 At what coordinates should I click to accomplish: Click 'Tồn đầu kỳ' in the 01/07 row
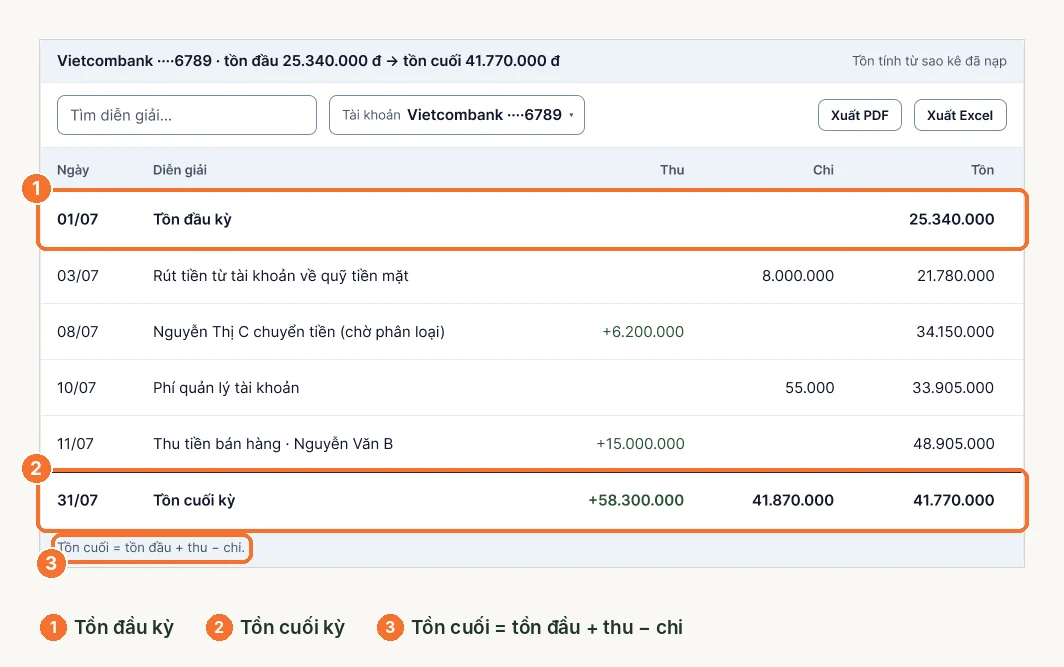192,219
